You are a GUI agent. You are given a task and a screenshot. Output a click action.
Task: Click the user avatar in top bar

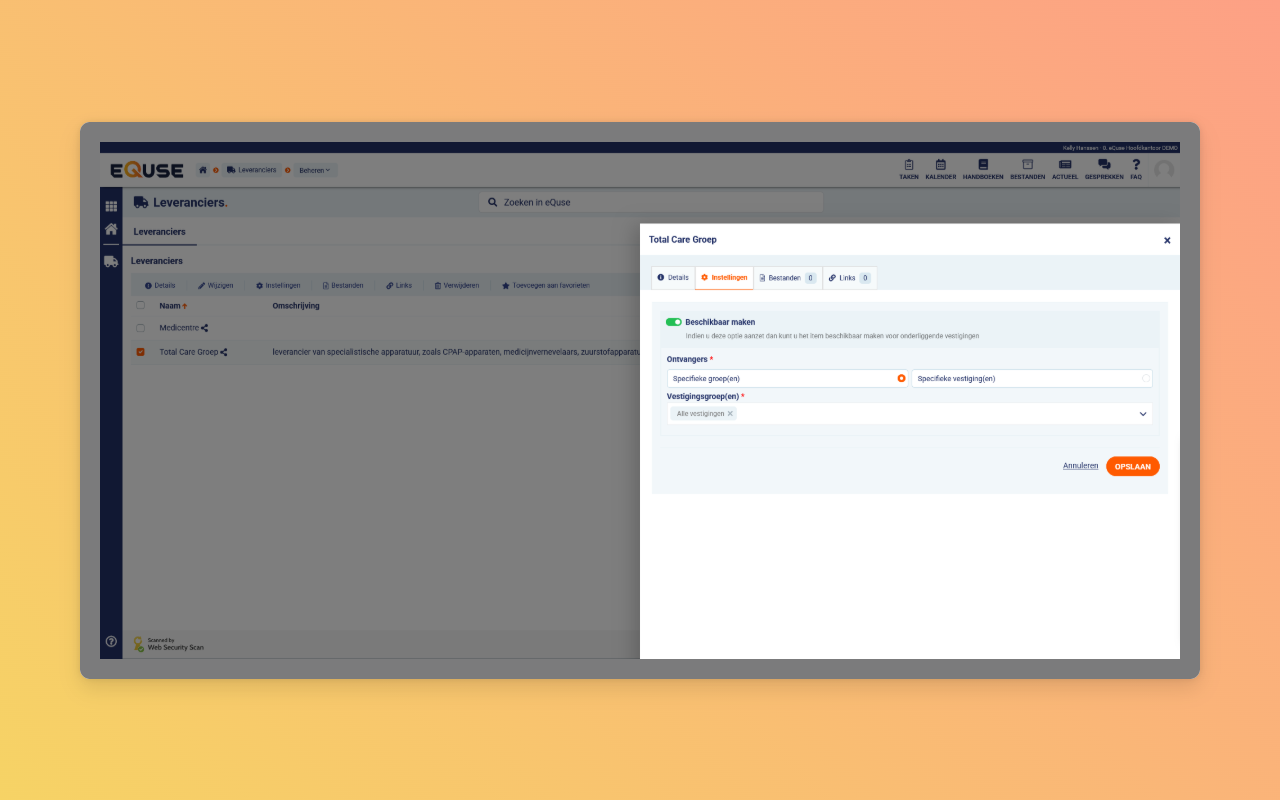click(x=1164, y=170)
